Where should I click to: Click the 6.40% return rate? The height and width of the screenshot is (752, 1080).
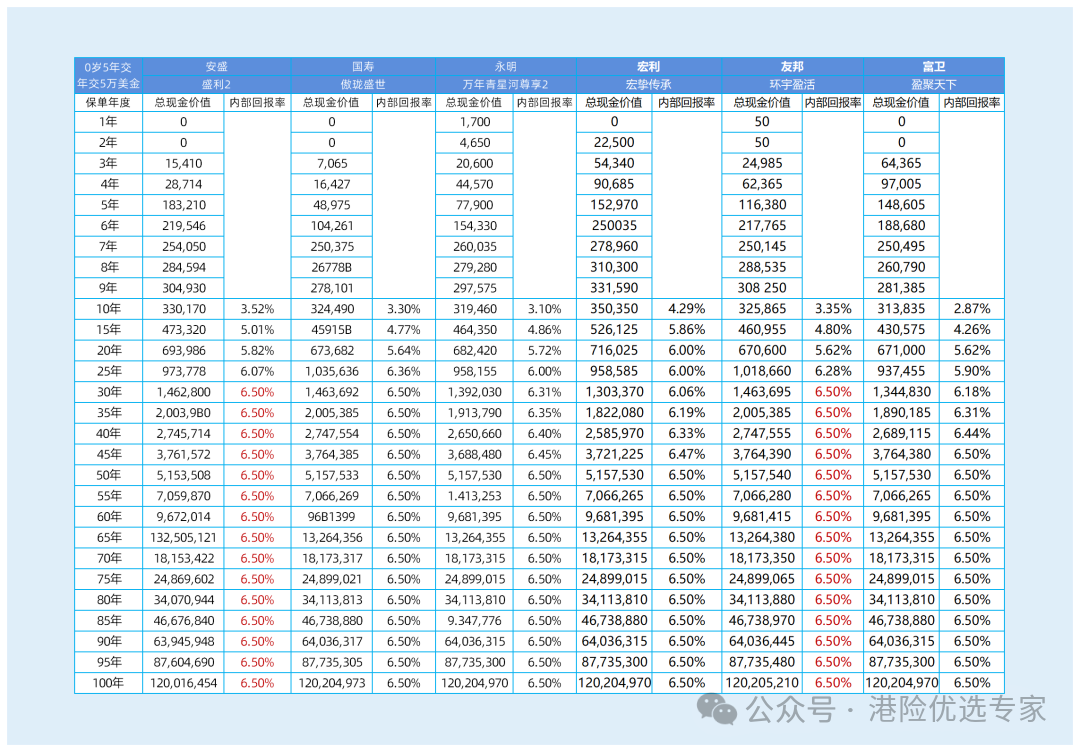click(544, 434)
